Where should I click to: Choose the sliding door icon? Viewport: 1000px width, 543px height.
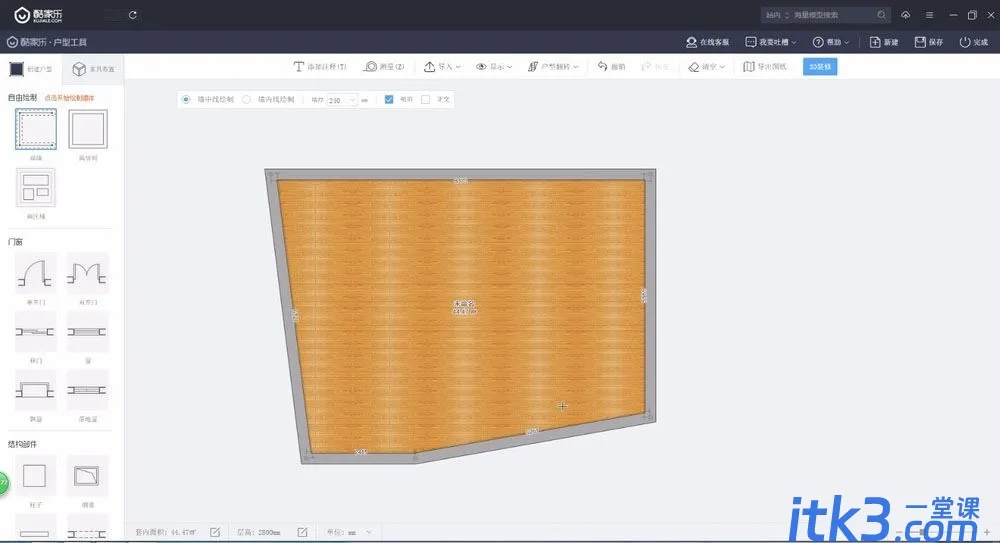point(35,332)
